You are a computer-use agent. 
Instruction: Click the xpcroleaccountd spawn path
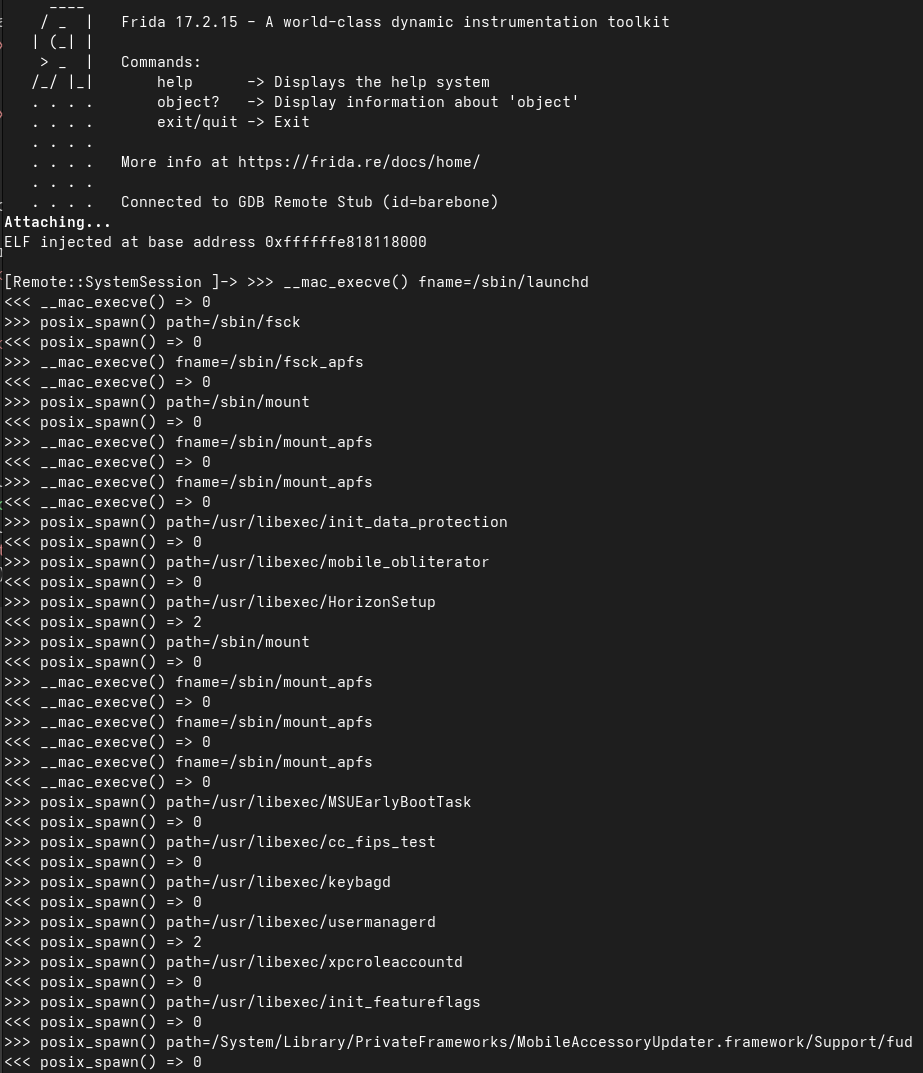314,962
